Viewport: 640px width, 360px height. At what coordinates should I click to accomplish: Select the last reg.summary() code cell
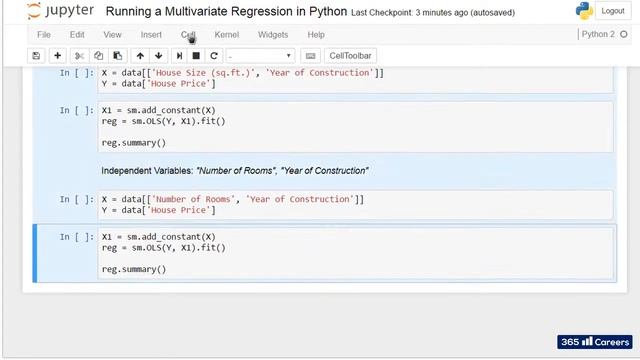coord(355,253)
